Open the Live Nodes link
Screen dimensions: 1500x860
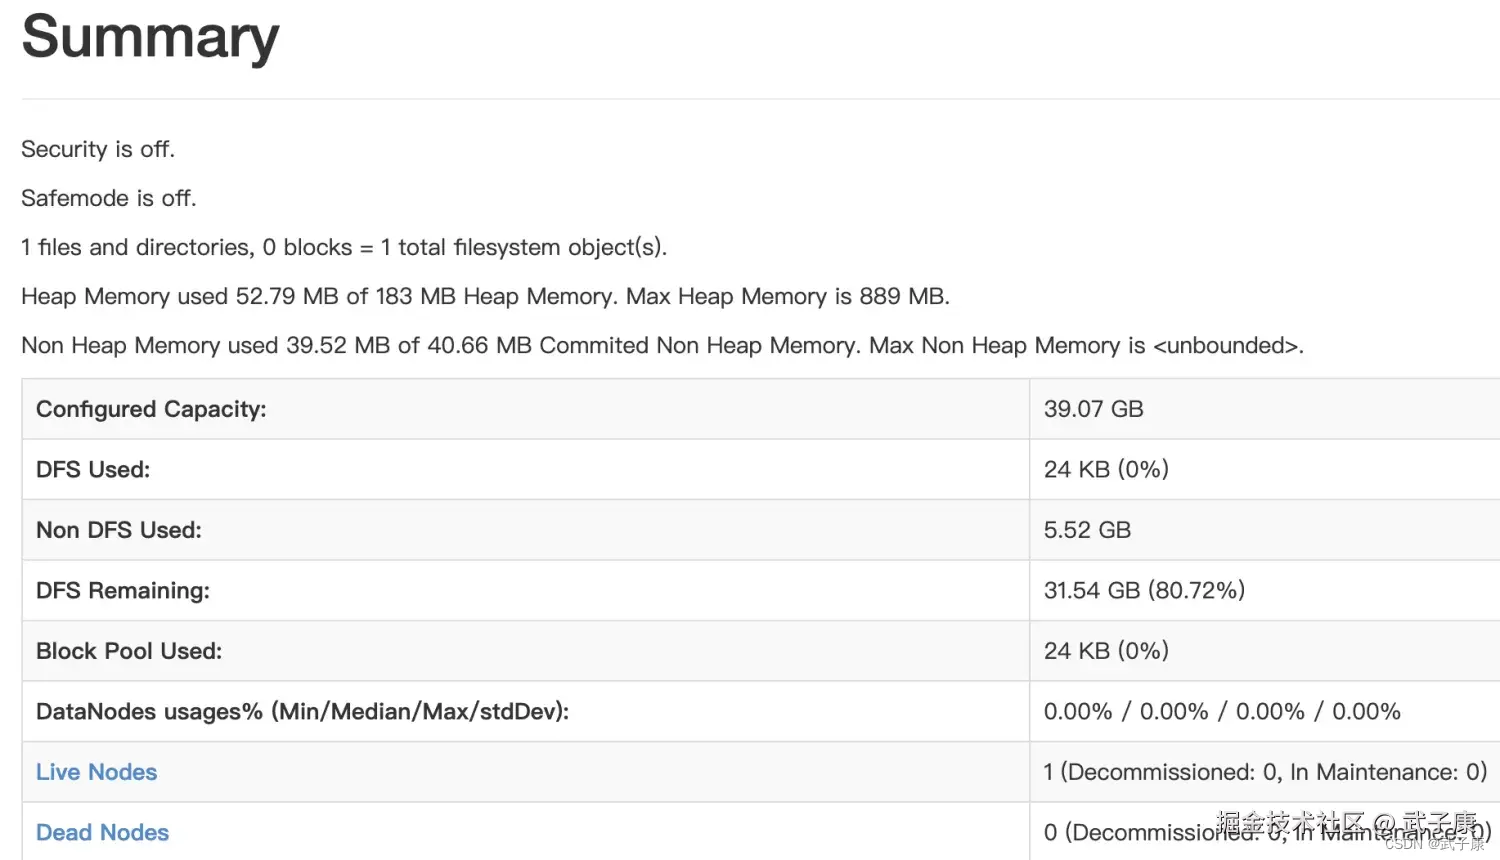97,772
